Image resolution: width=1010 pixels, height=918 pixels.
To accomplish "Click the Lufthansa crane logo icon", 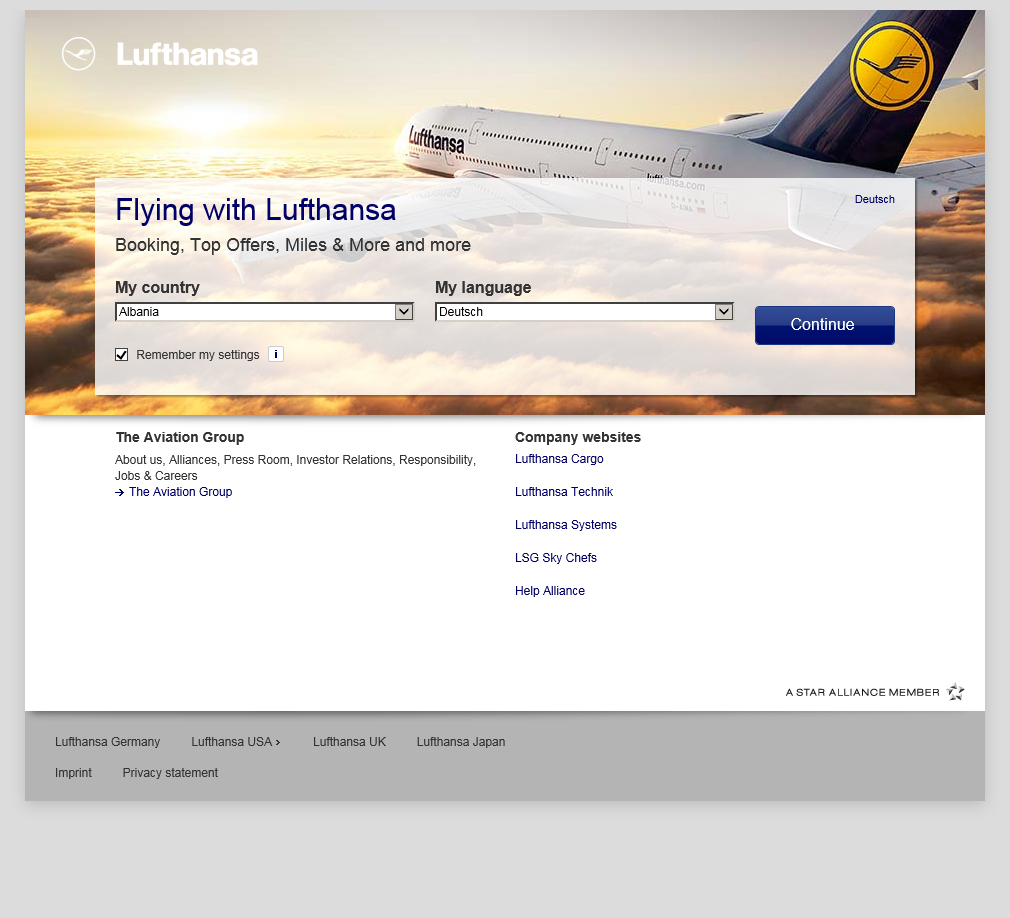I will (79, 54).
